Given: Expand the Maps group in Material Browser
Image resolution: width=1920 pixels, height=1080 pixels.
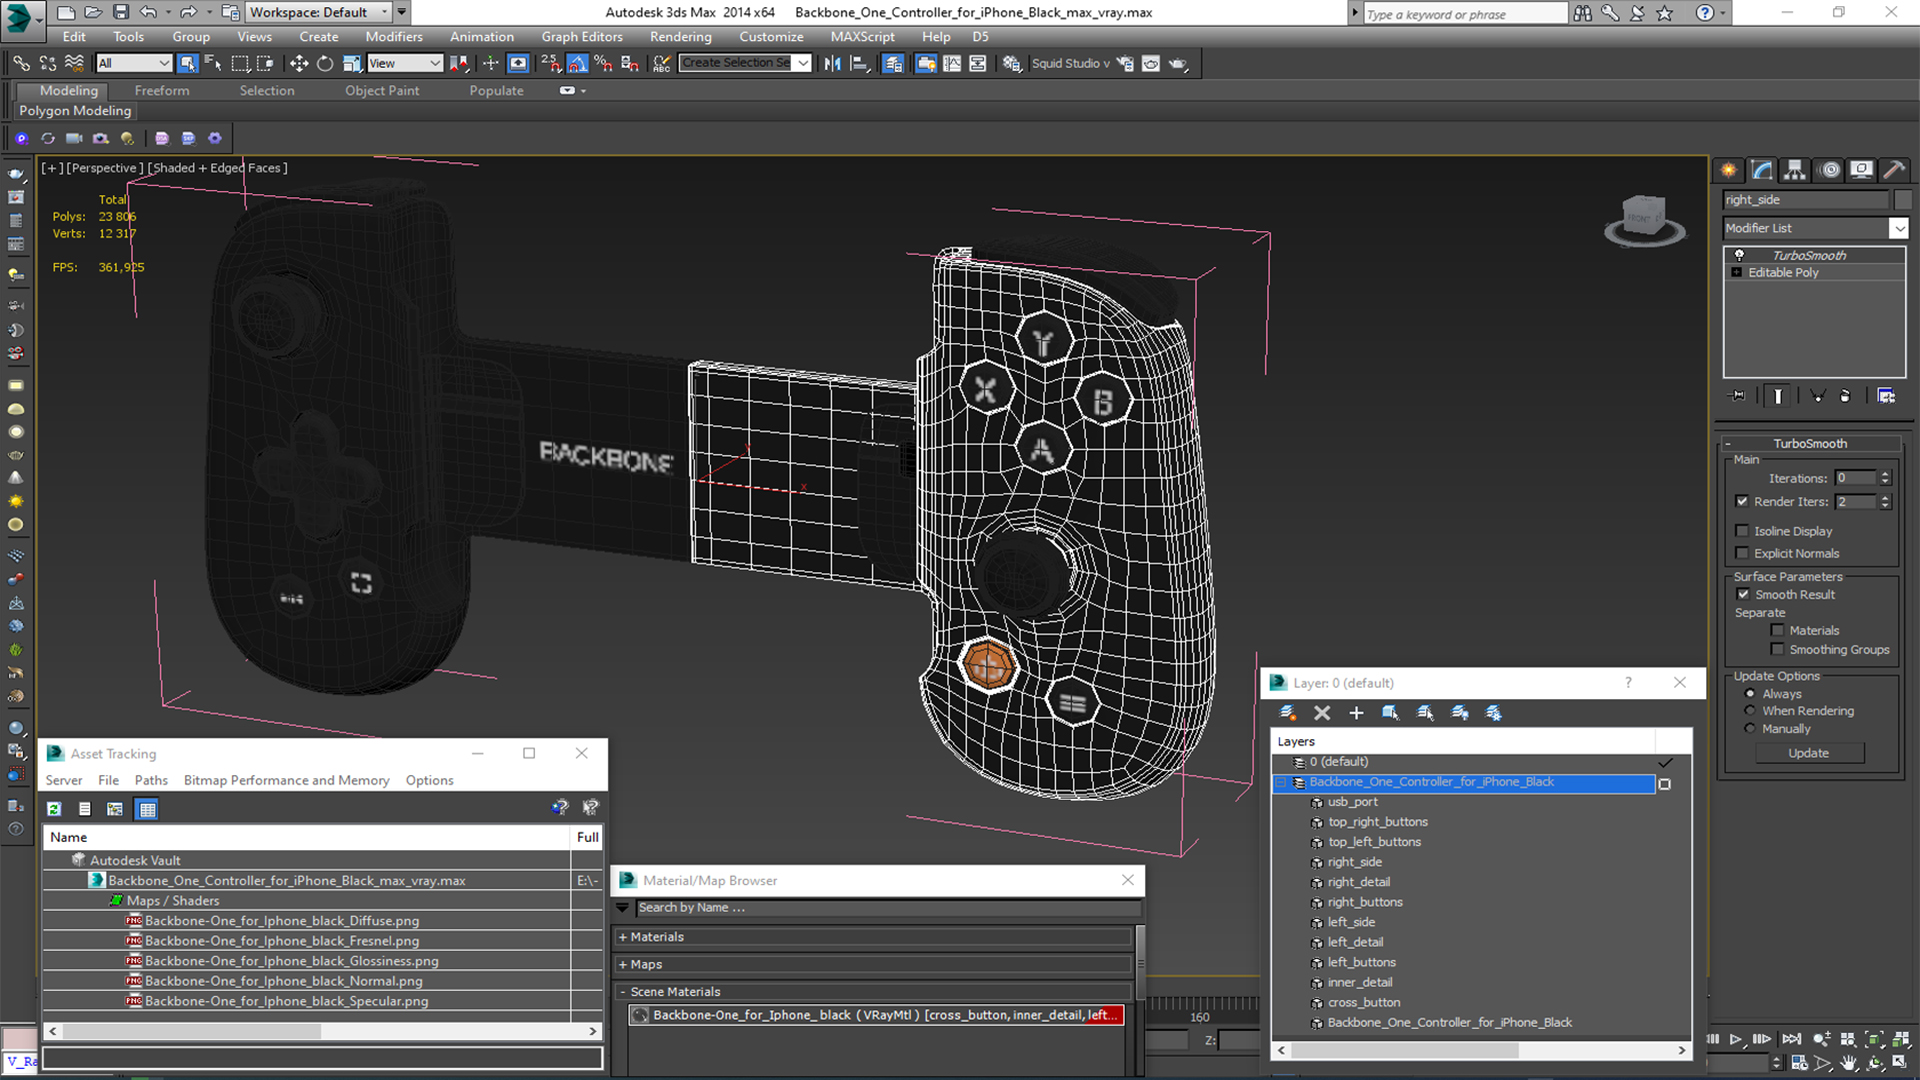Looking at the screenshot, I should pyautogui.click(x=623, y=964).
